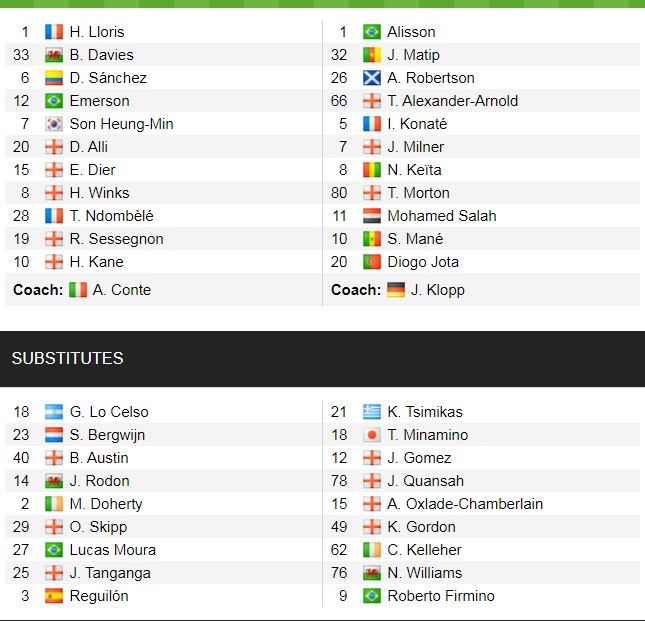Open T. Alexander-Arnold's player profile
Screen dimensions: 645x621
point(452,101)
